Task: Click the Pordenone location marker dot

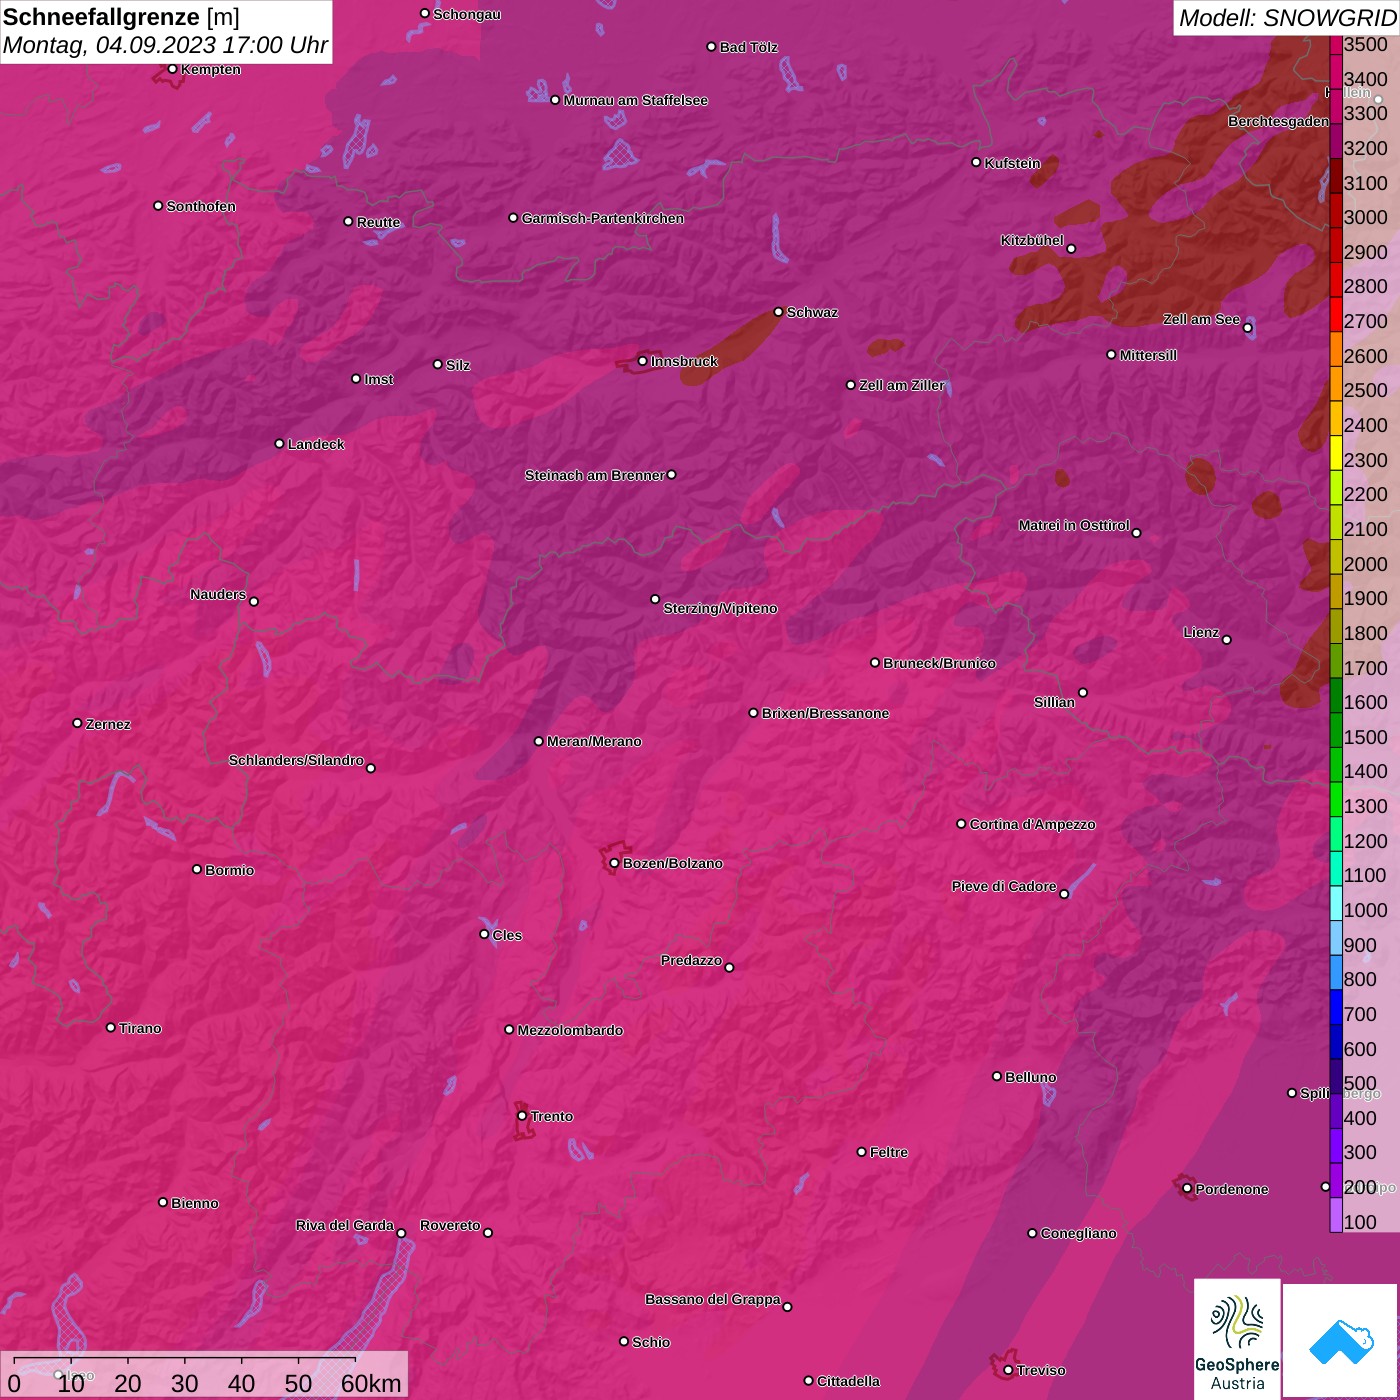Action: coord(1187,1189)
